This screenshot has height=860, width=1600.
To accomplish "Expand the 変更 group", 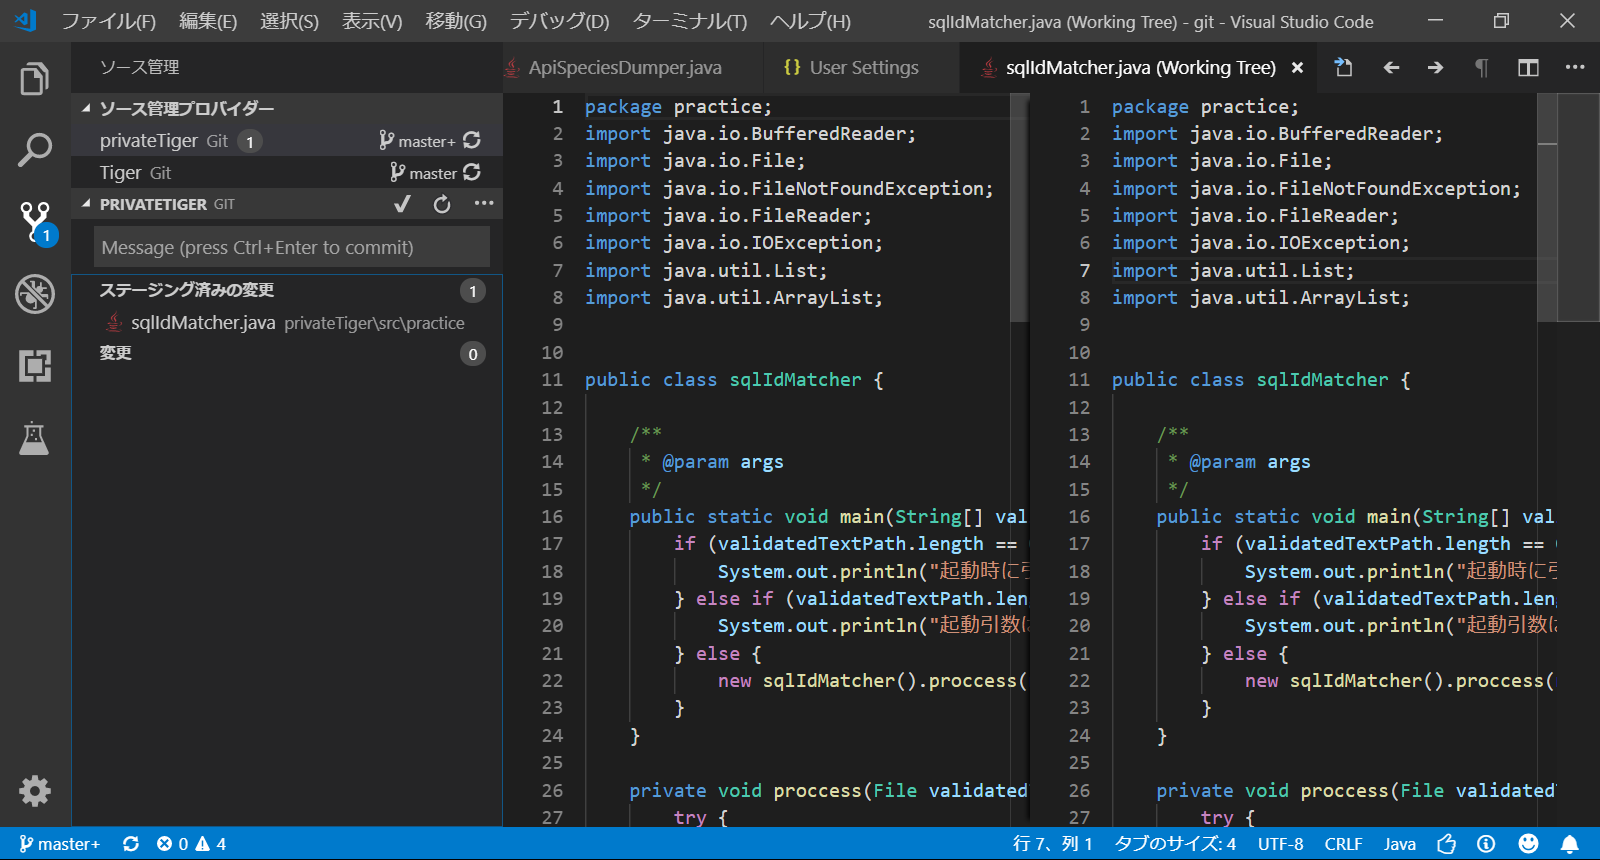I will click(x=115, y=353).
